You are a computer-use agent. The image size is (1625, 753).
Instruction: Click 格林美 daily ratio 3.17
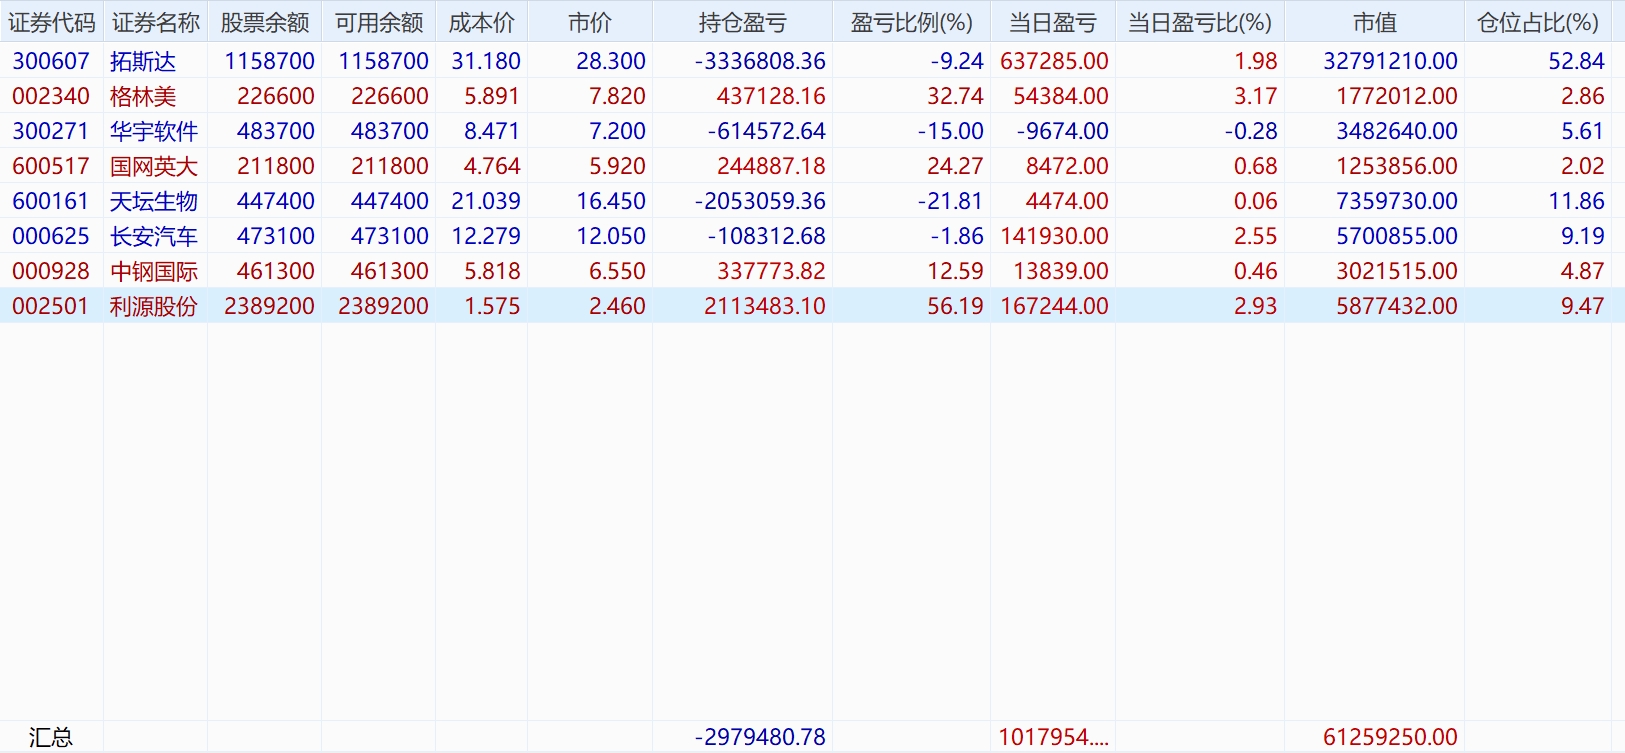(1255, 96)
